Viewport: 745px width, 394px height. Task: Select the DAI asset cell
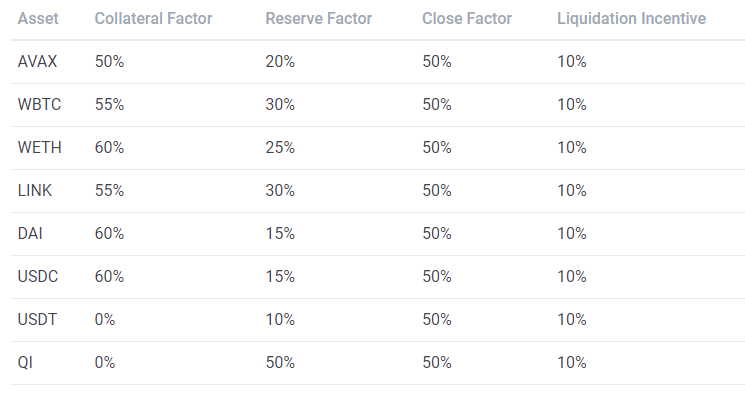(x=30, y=233)
